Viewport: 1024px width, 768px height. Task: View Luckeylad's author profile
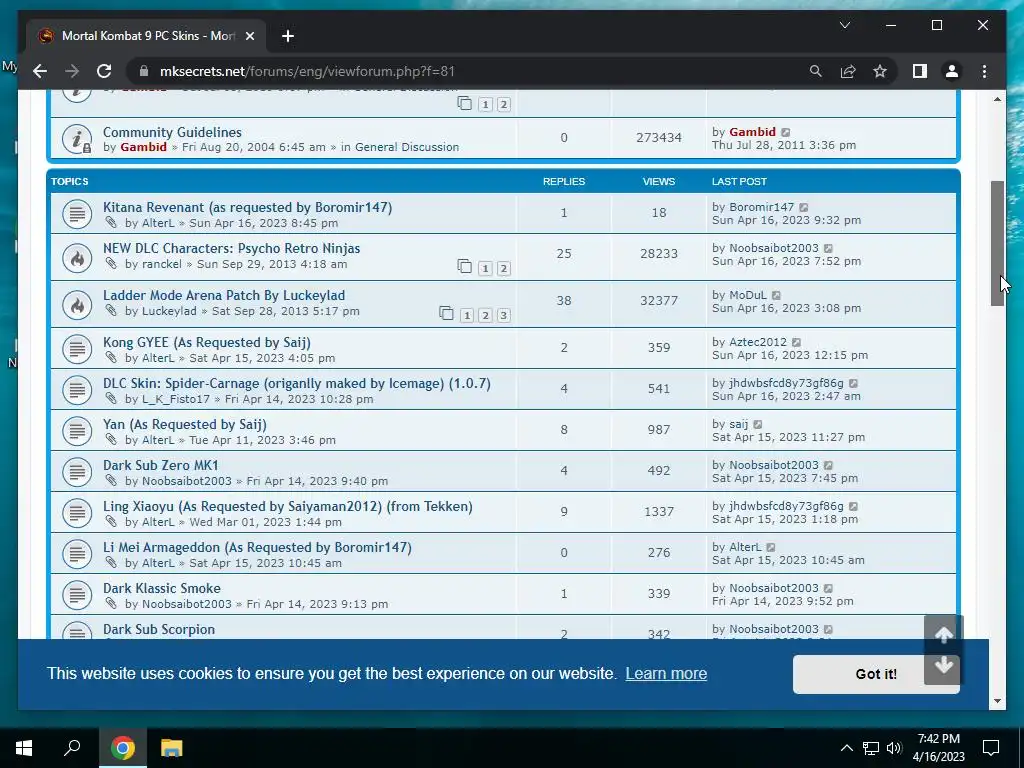[169, 311]
